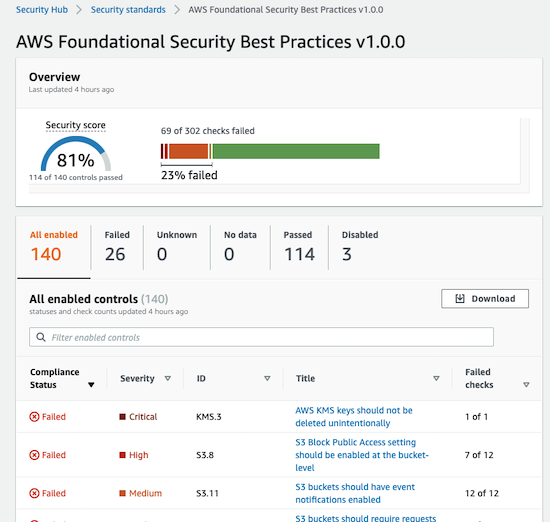Click the Filter enabled controls input field
This screenshot has height=522, width=550.
[261, 337]
